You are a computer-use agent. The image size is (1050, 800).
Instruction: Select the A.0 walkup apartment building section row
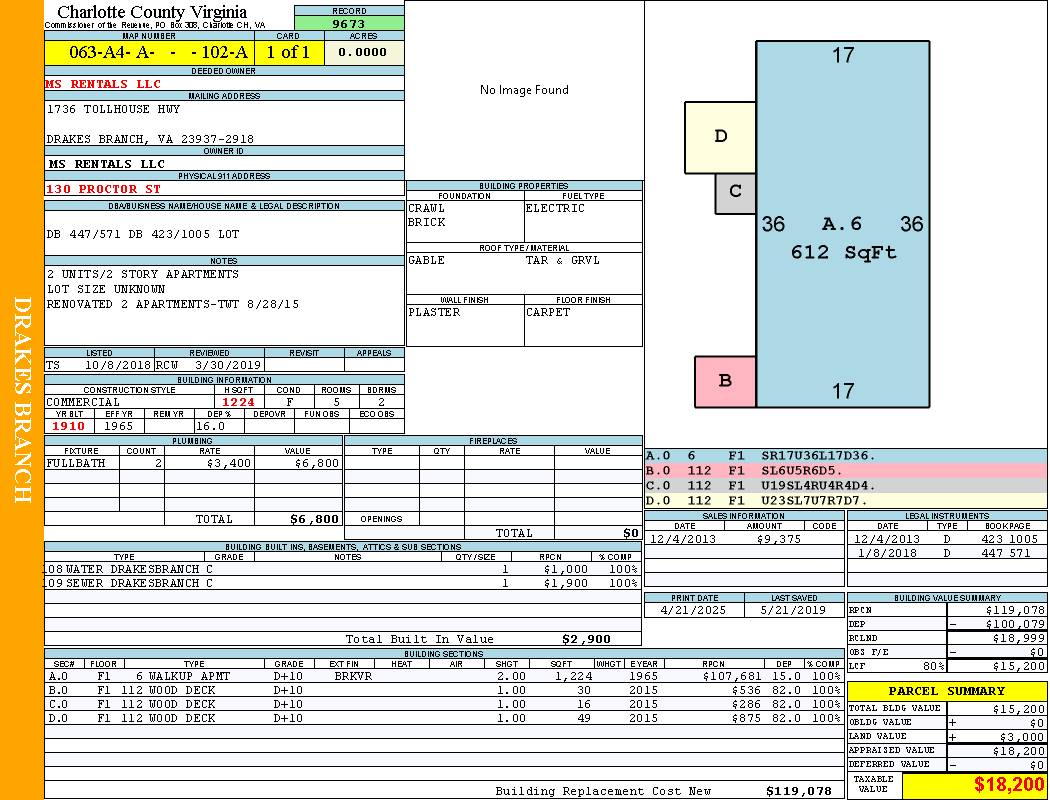(444, 676)
